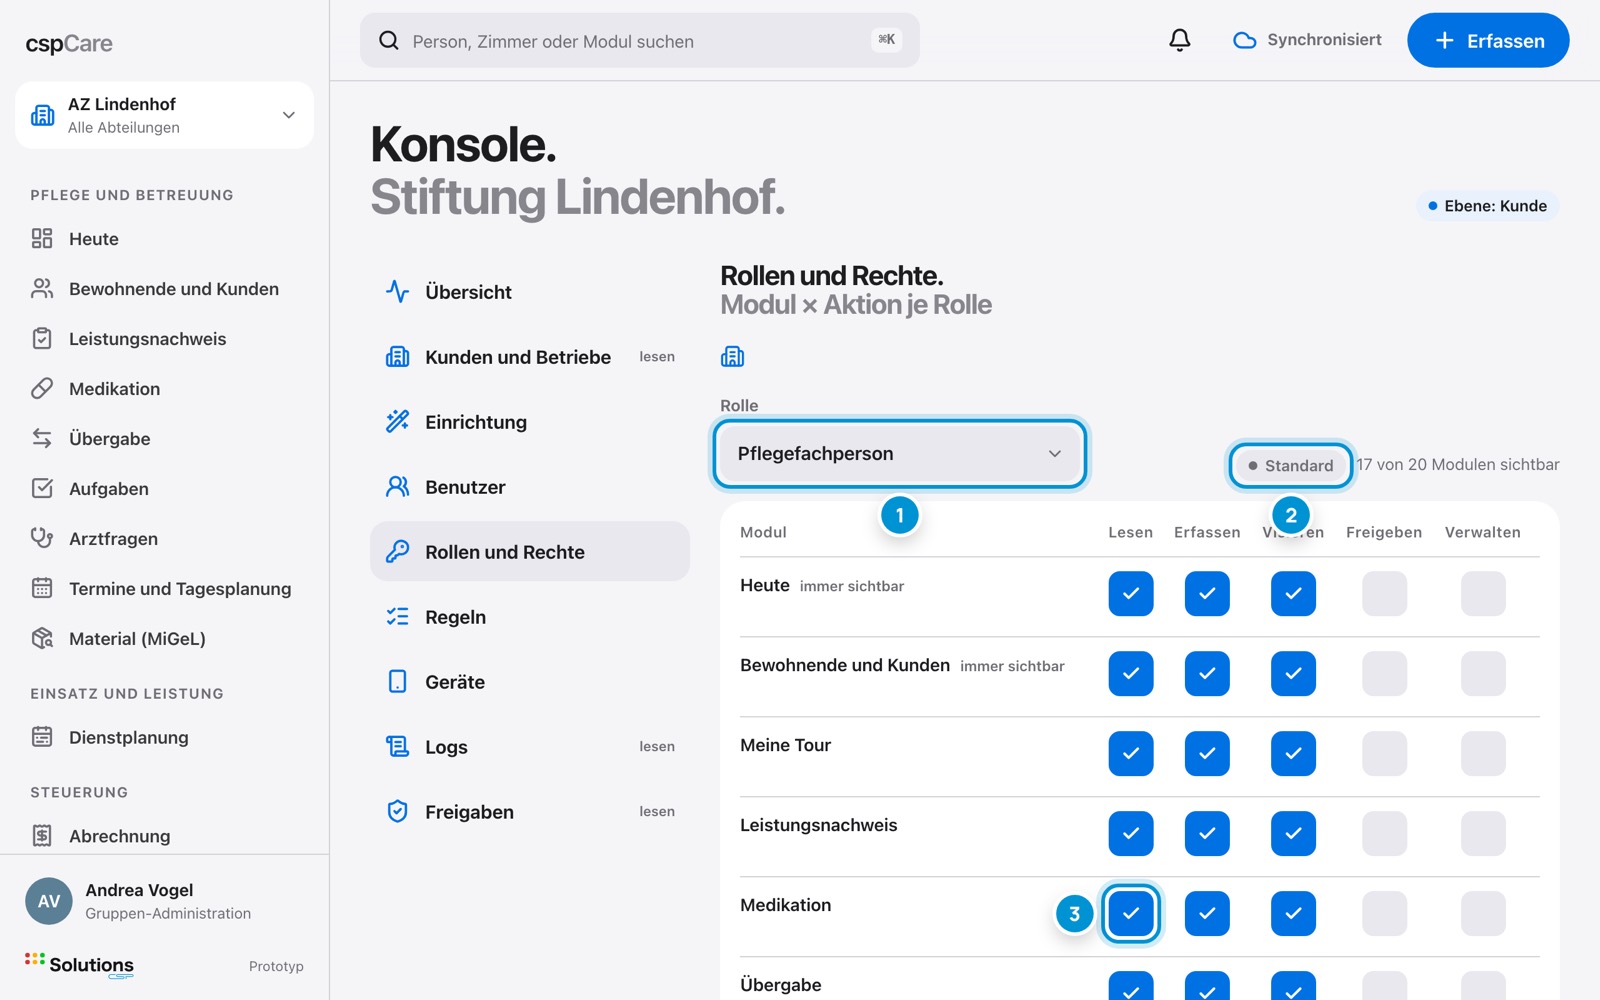Viewport: 1600px width, 1000px height.
Task: Open the notifications bell
Action: pos(1180,40)
